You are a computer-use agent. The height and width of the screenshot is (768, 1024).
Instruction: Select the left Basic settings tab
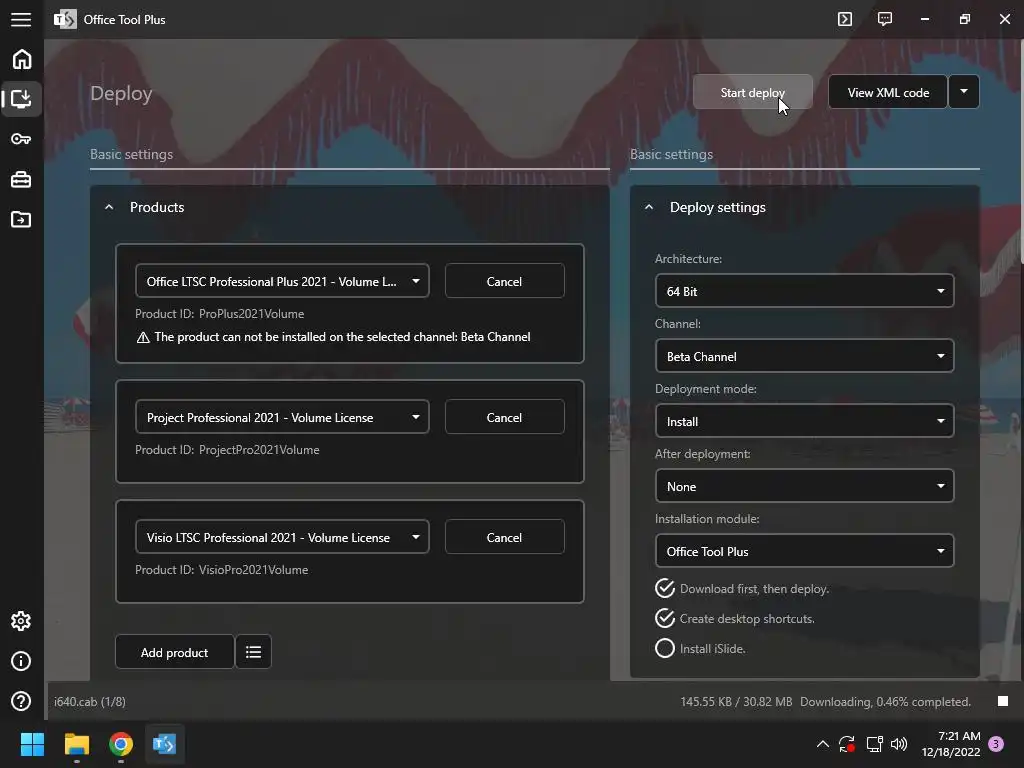[131, 155]
